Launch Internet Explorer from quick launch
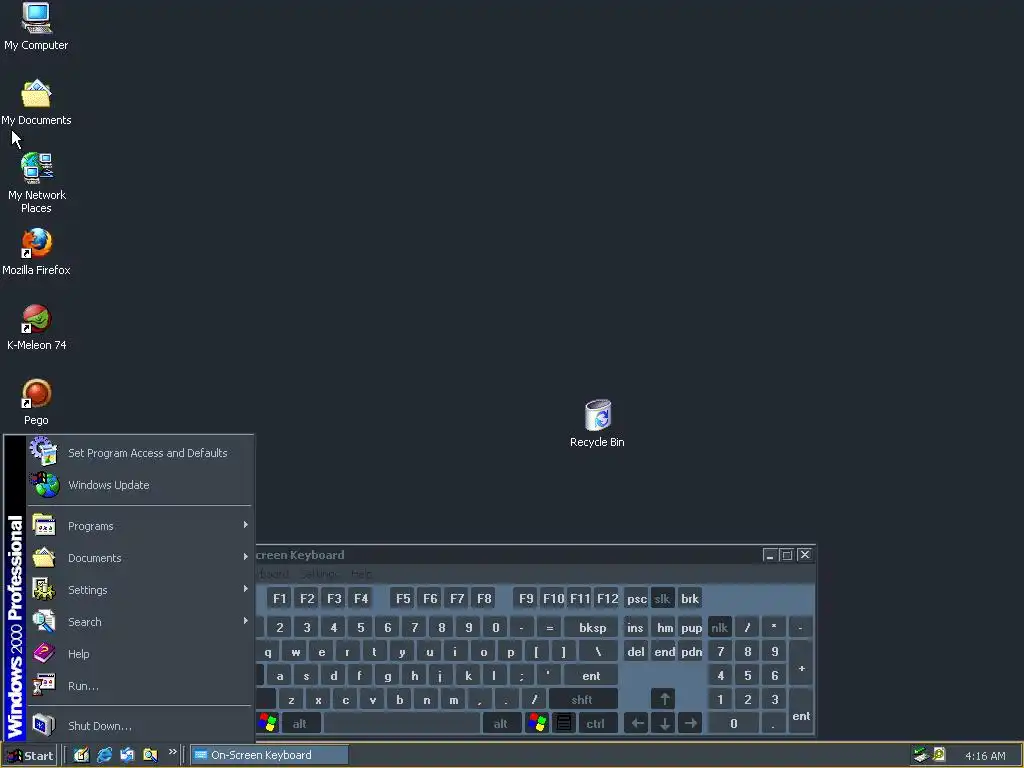 pos(104,755)
